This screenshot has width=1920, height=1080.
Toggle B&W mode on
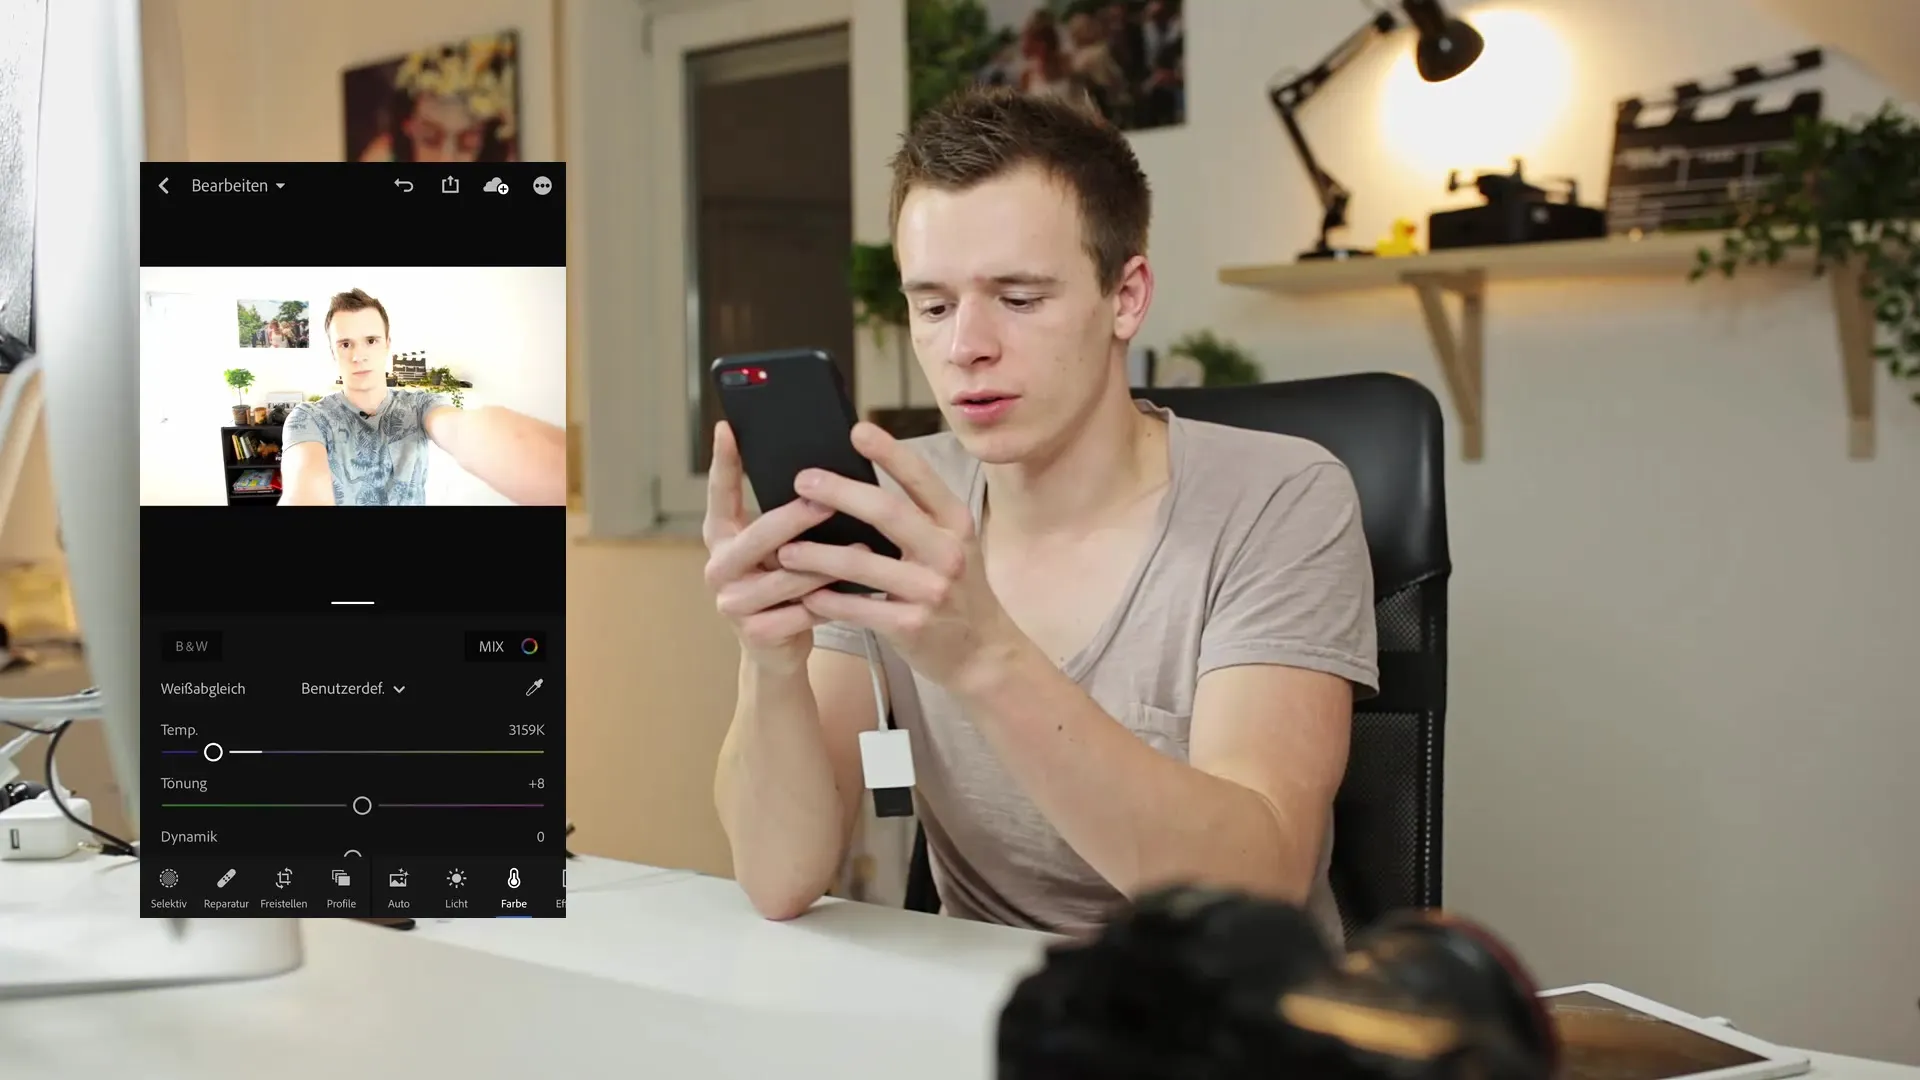[191, 646]
